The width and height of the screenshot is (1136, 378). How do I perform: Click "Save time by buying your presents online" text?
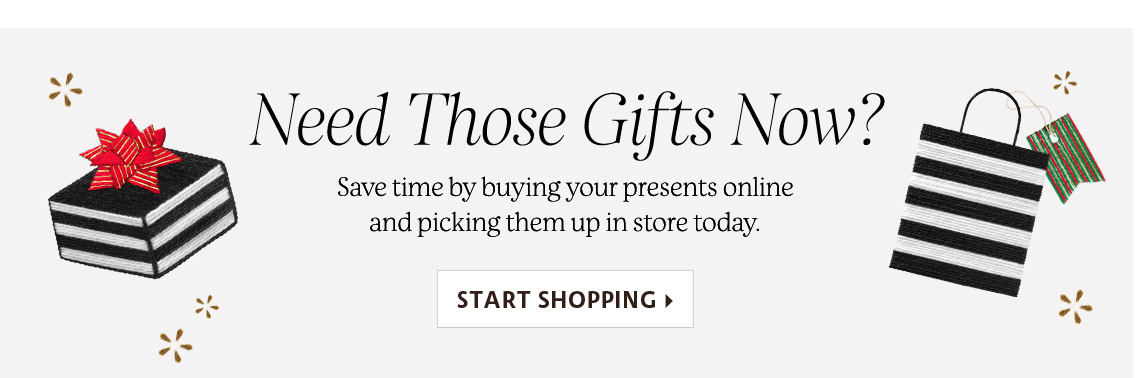[565, 188]
